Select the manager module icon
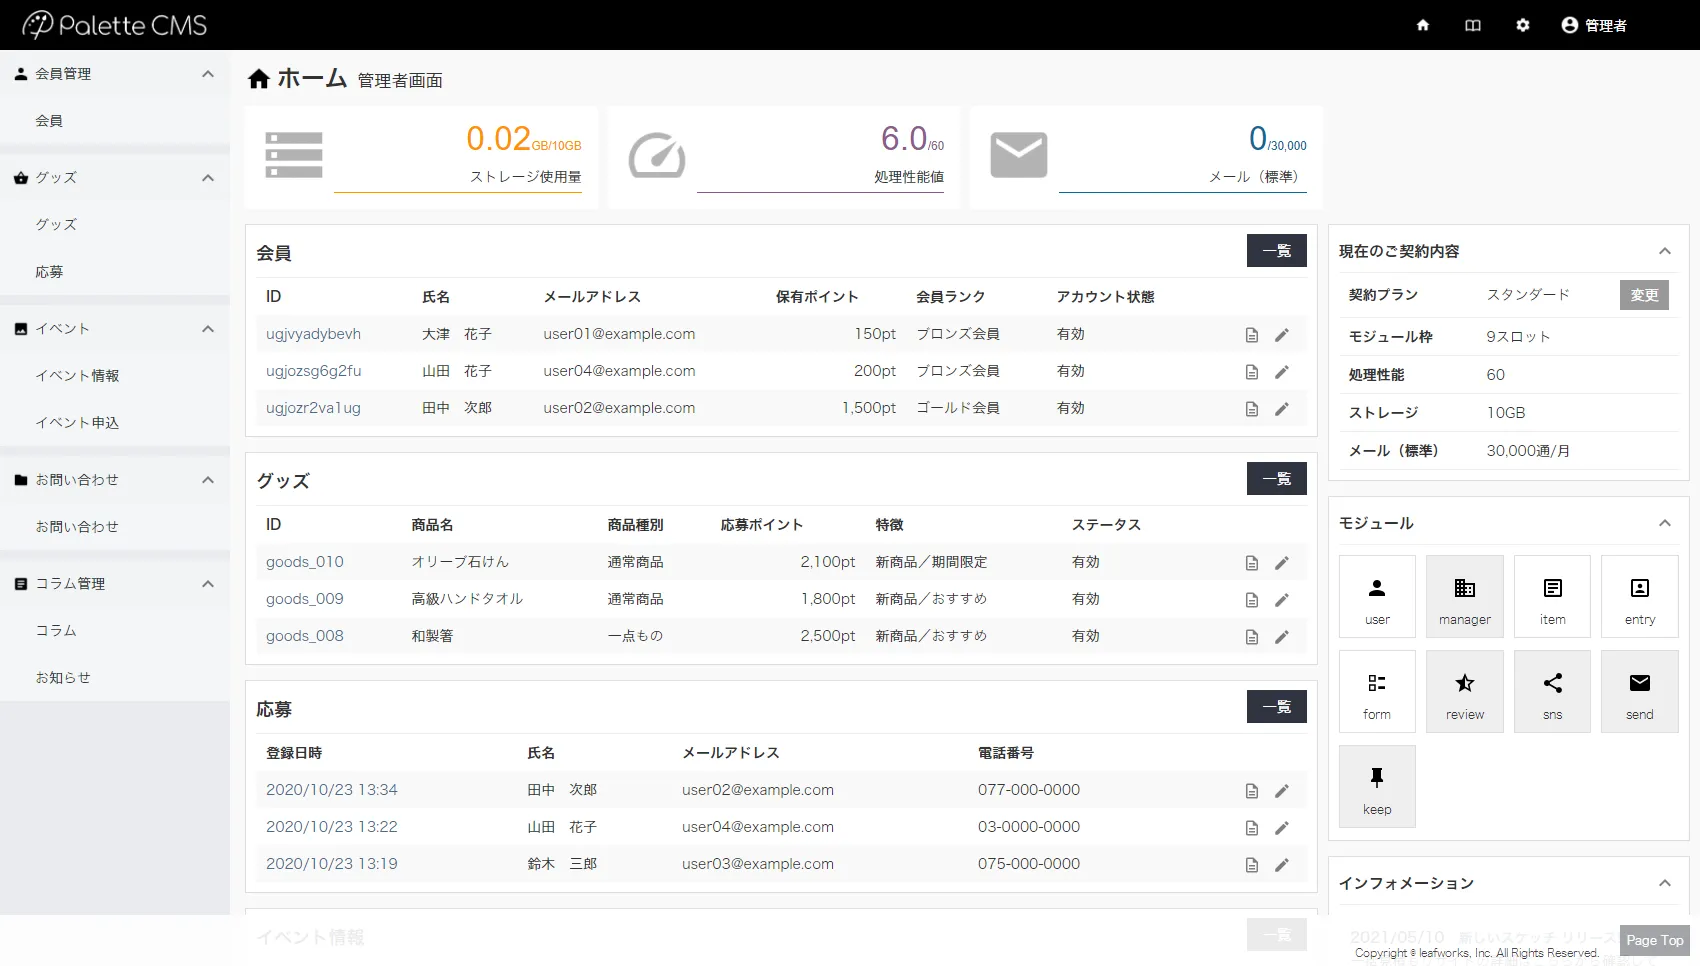The width and height of the screenshot is (1700, 966). coord(1464,596)
